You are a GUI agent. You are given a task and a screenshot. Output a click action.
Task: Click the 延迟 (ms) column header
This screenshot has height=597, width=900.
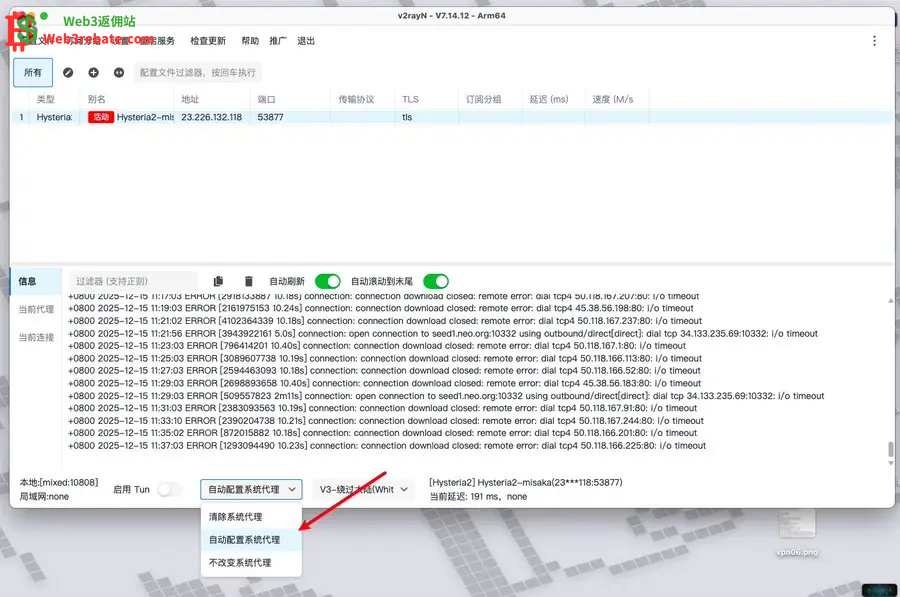click(x=548, y=99)
